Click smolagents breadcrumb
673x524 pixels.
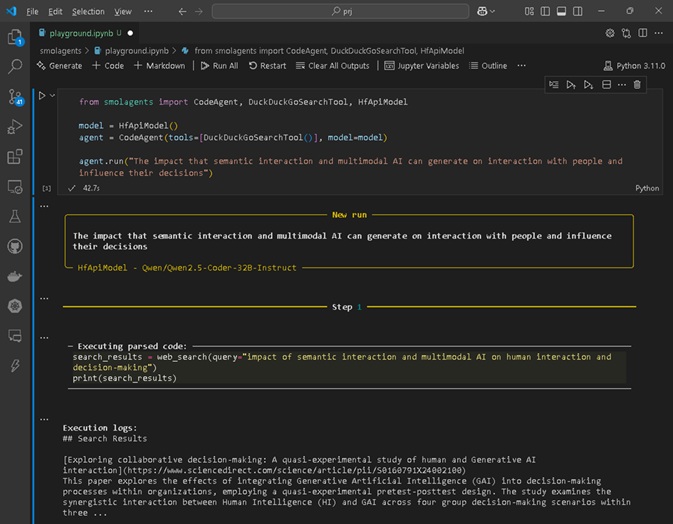click(x=61, y=51)
